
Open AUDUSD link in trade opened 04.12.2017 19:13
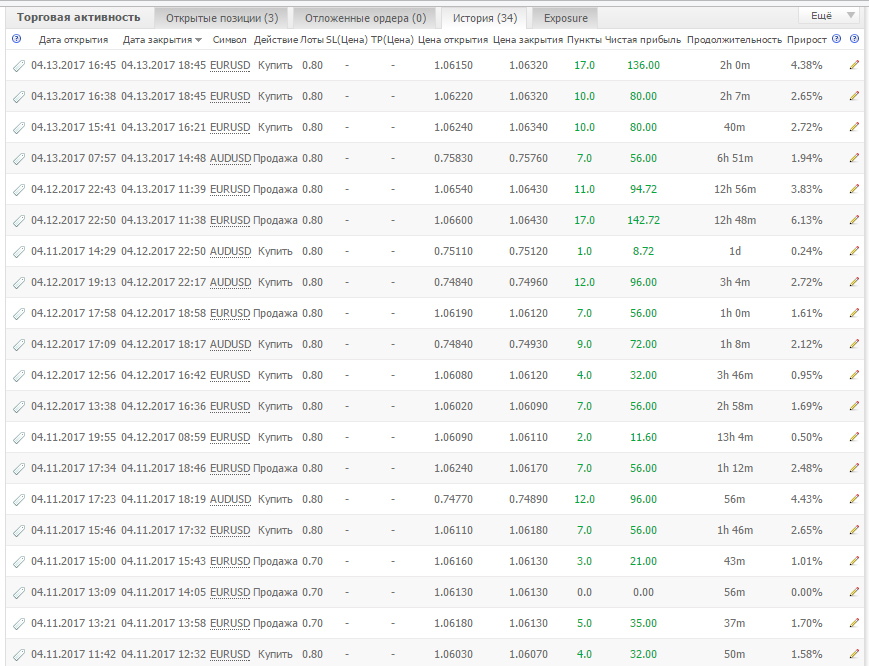click(x=230, y=283)
